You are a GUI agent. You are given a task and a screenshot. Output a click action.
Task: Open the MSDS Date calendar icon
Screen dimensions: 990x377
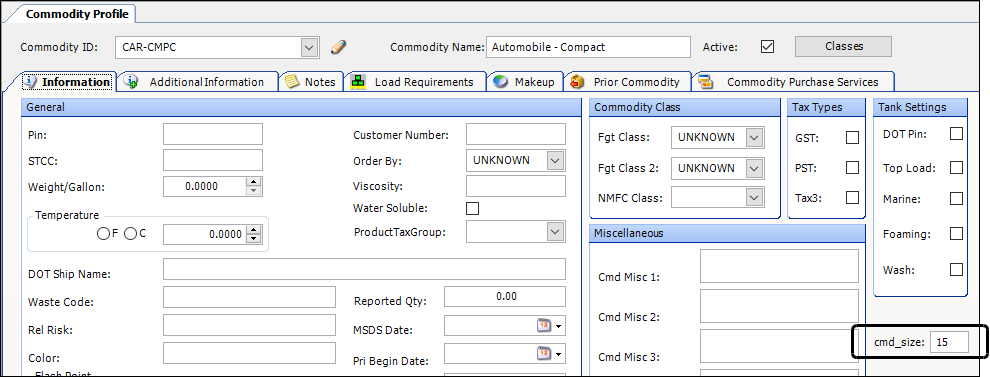[544, 325]
